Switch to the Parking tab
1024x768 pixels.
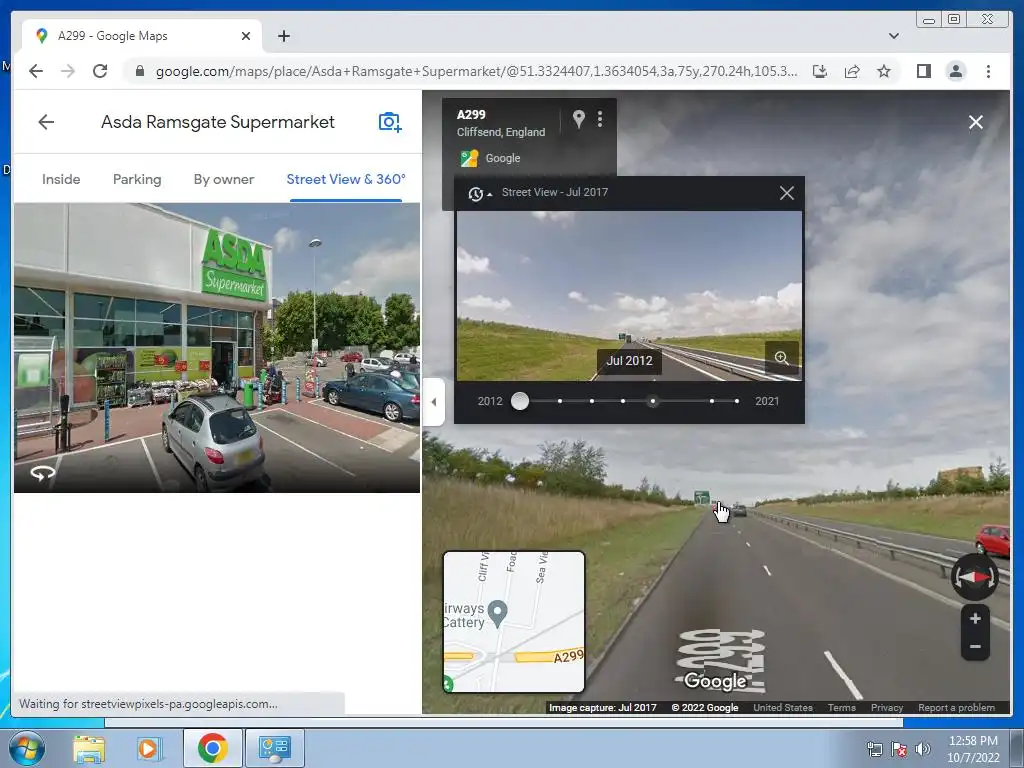136,179
